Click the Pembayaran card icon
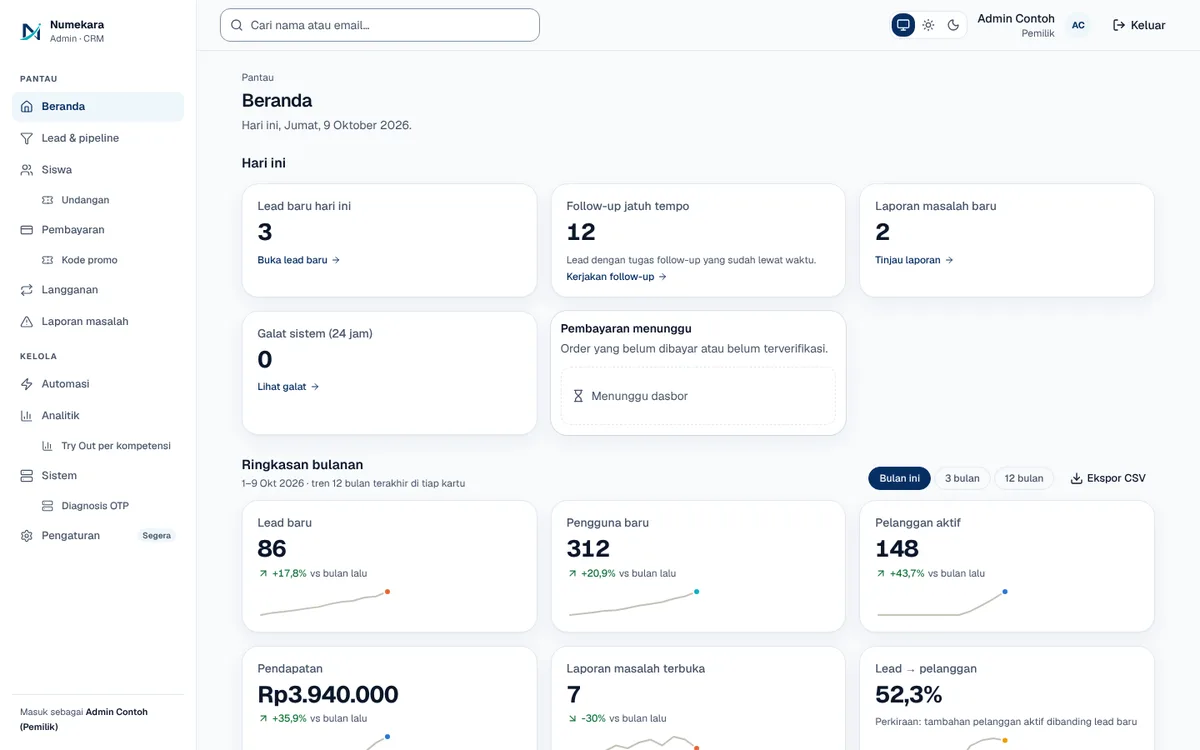Image resolution: width=1200 pixels, height=750 pixels. coord(27,230)
